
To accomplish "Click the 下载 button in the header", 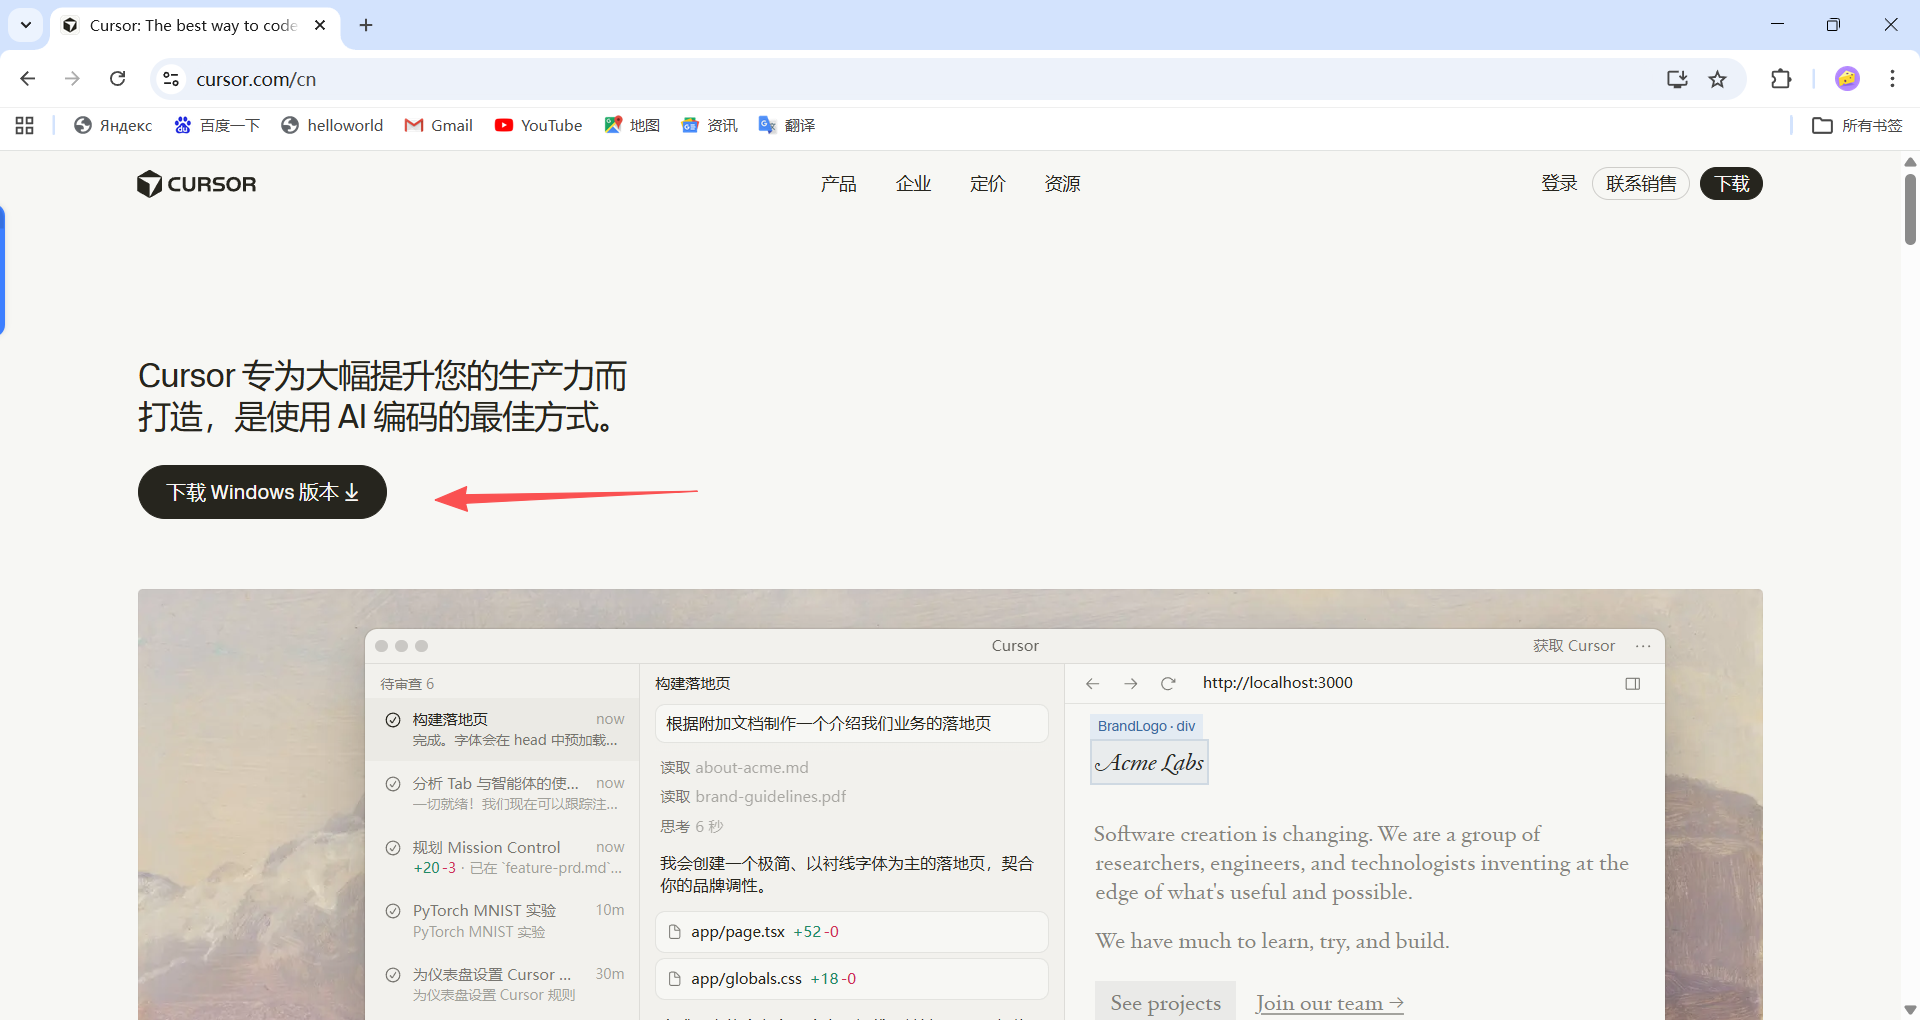I will [1732, 184].
